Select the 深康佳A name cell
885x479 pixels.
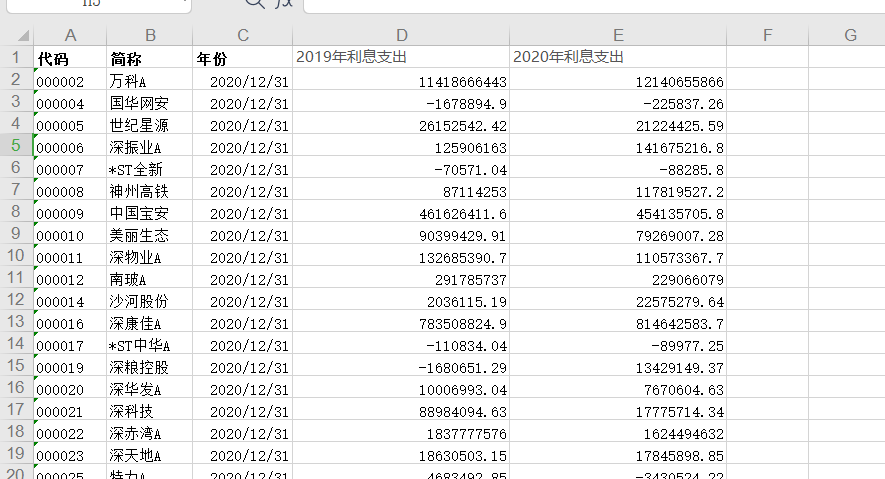[150, 321]
